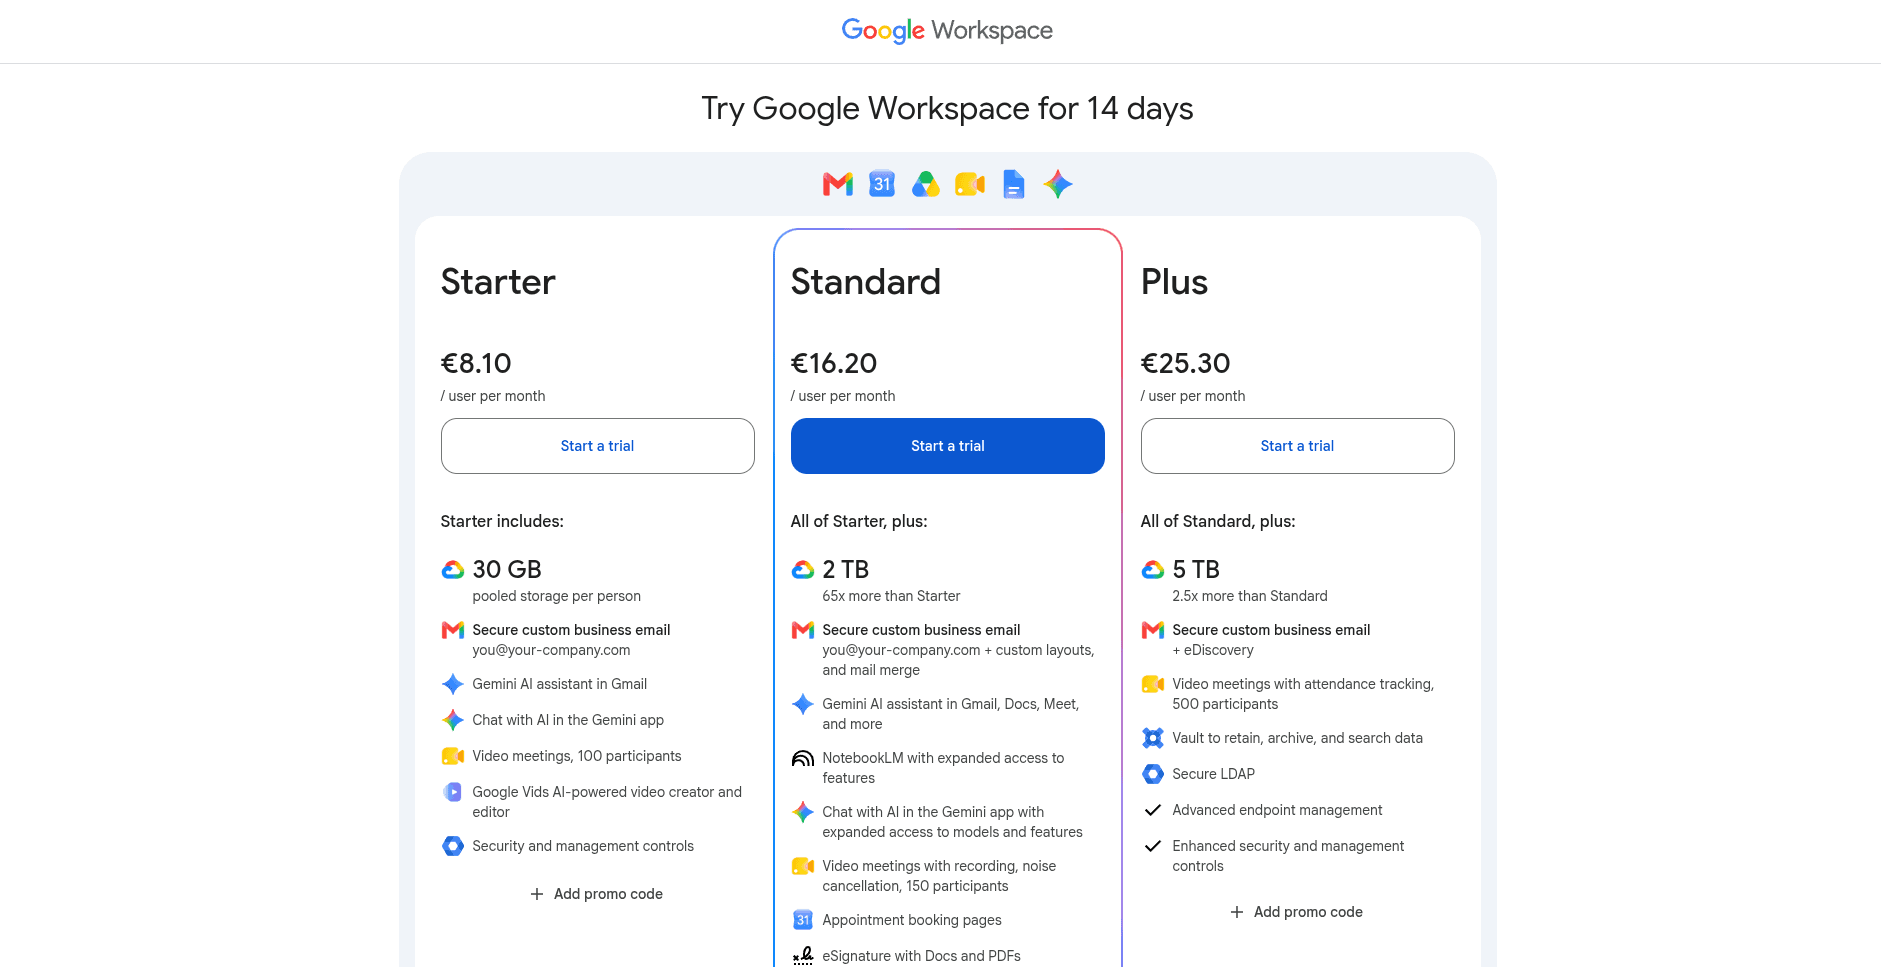Click the Google Docs icon at top
Screen dimensions: 1881x967
[1014, 184]
